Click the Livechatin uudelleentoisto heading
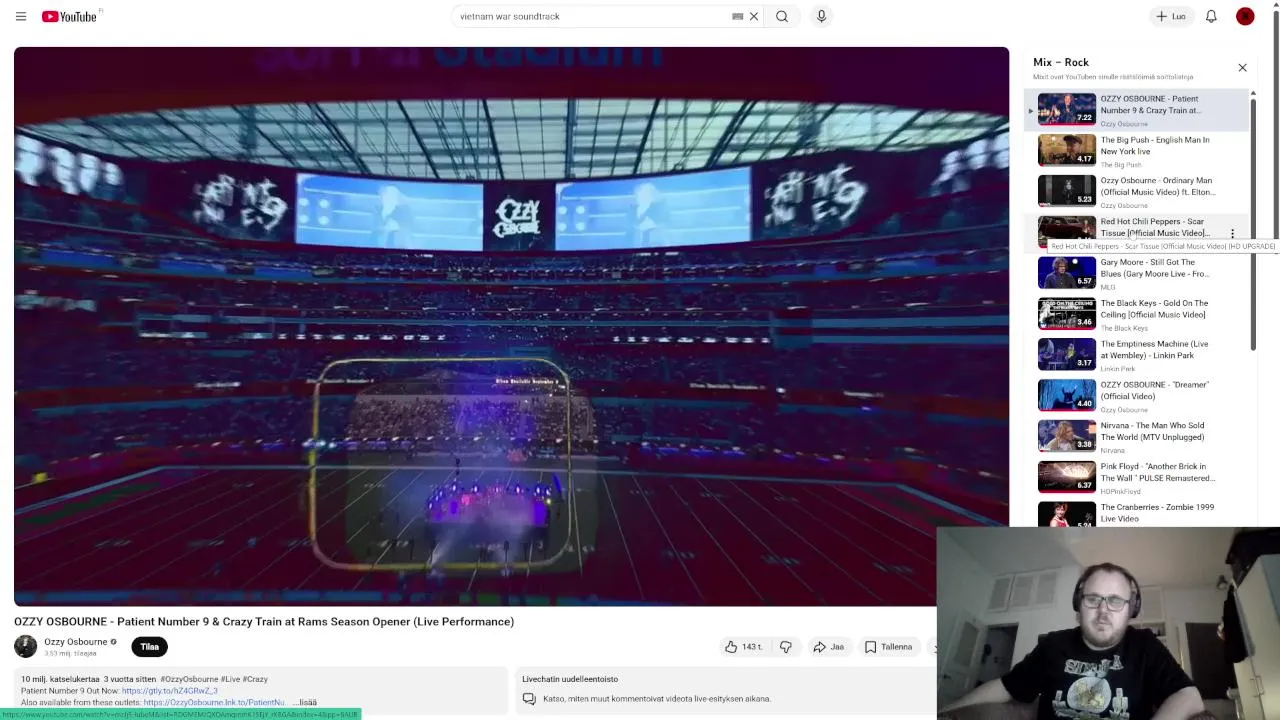The image size is (1280, 720). point(570,679)
